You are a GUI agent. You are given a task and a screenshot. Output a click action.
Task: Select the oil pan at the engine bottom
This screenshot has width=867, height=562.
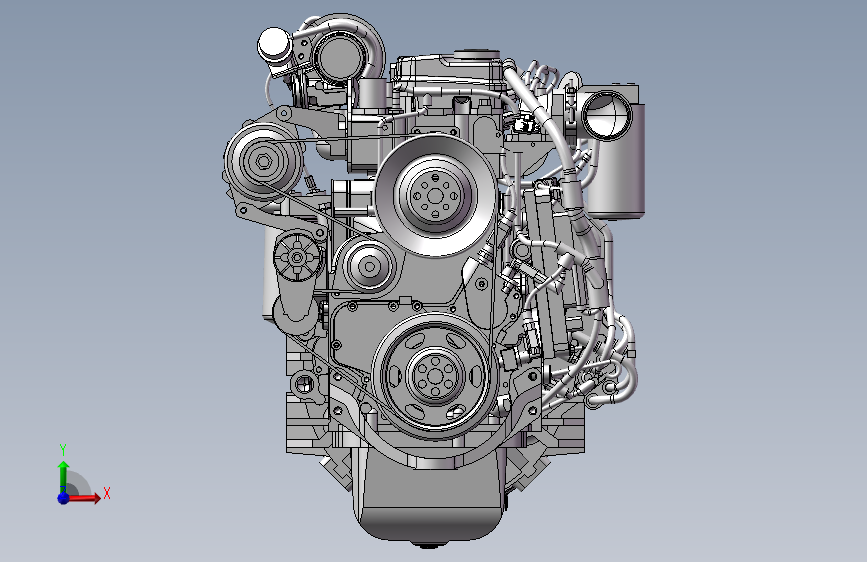tap(430, 495)
